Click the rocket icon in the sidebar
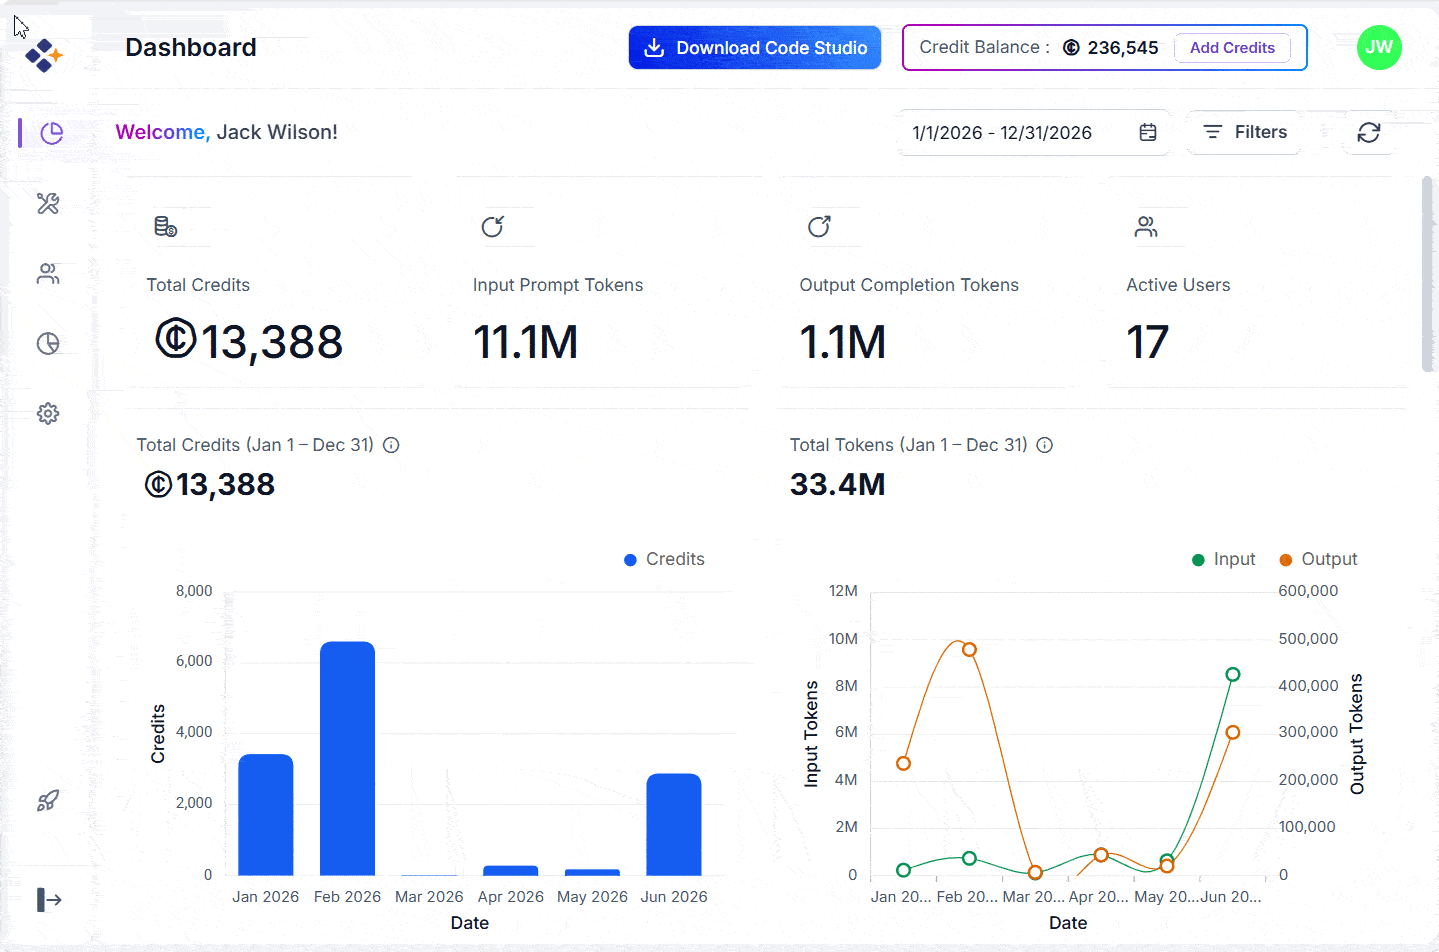 [48, 800]
